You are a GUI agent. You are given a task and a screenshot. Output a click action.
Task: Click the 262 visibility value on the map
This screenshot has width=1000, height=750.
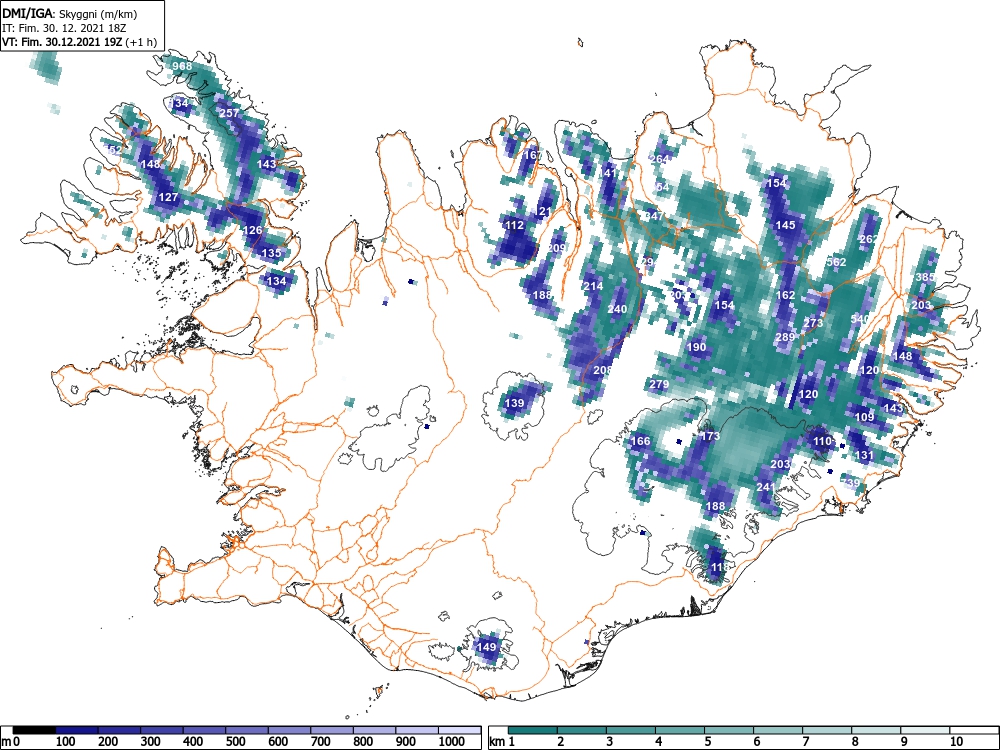(869, 239)
